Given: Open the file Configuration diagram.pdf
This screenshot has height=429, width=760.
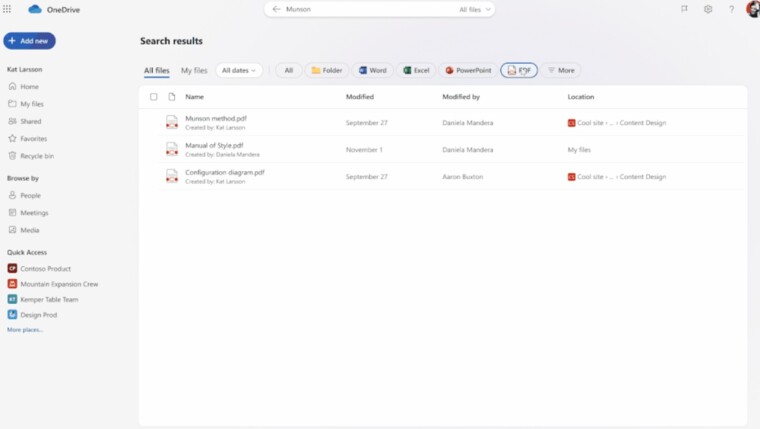Looking at the screenshot, I should (x=225, y=173).
